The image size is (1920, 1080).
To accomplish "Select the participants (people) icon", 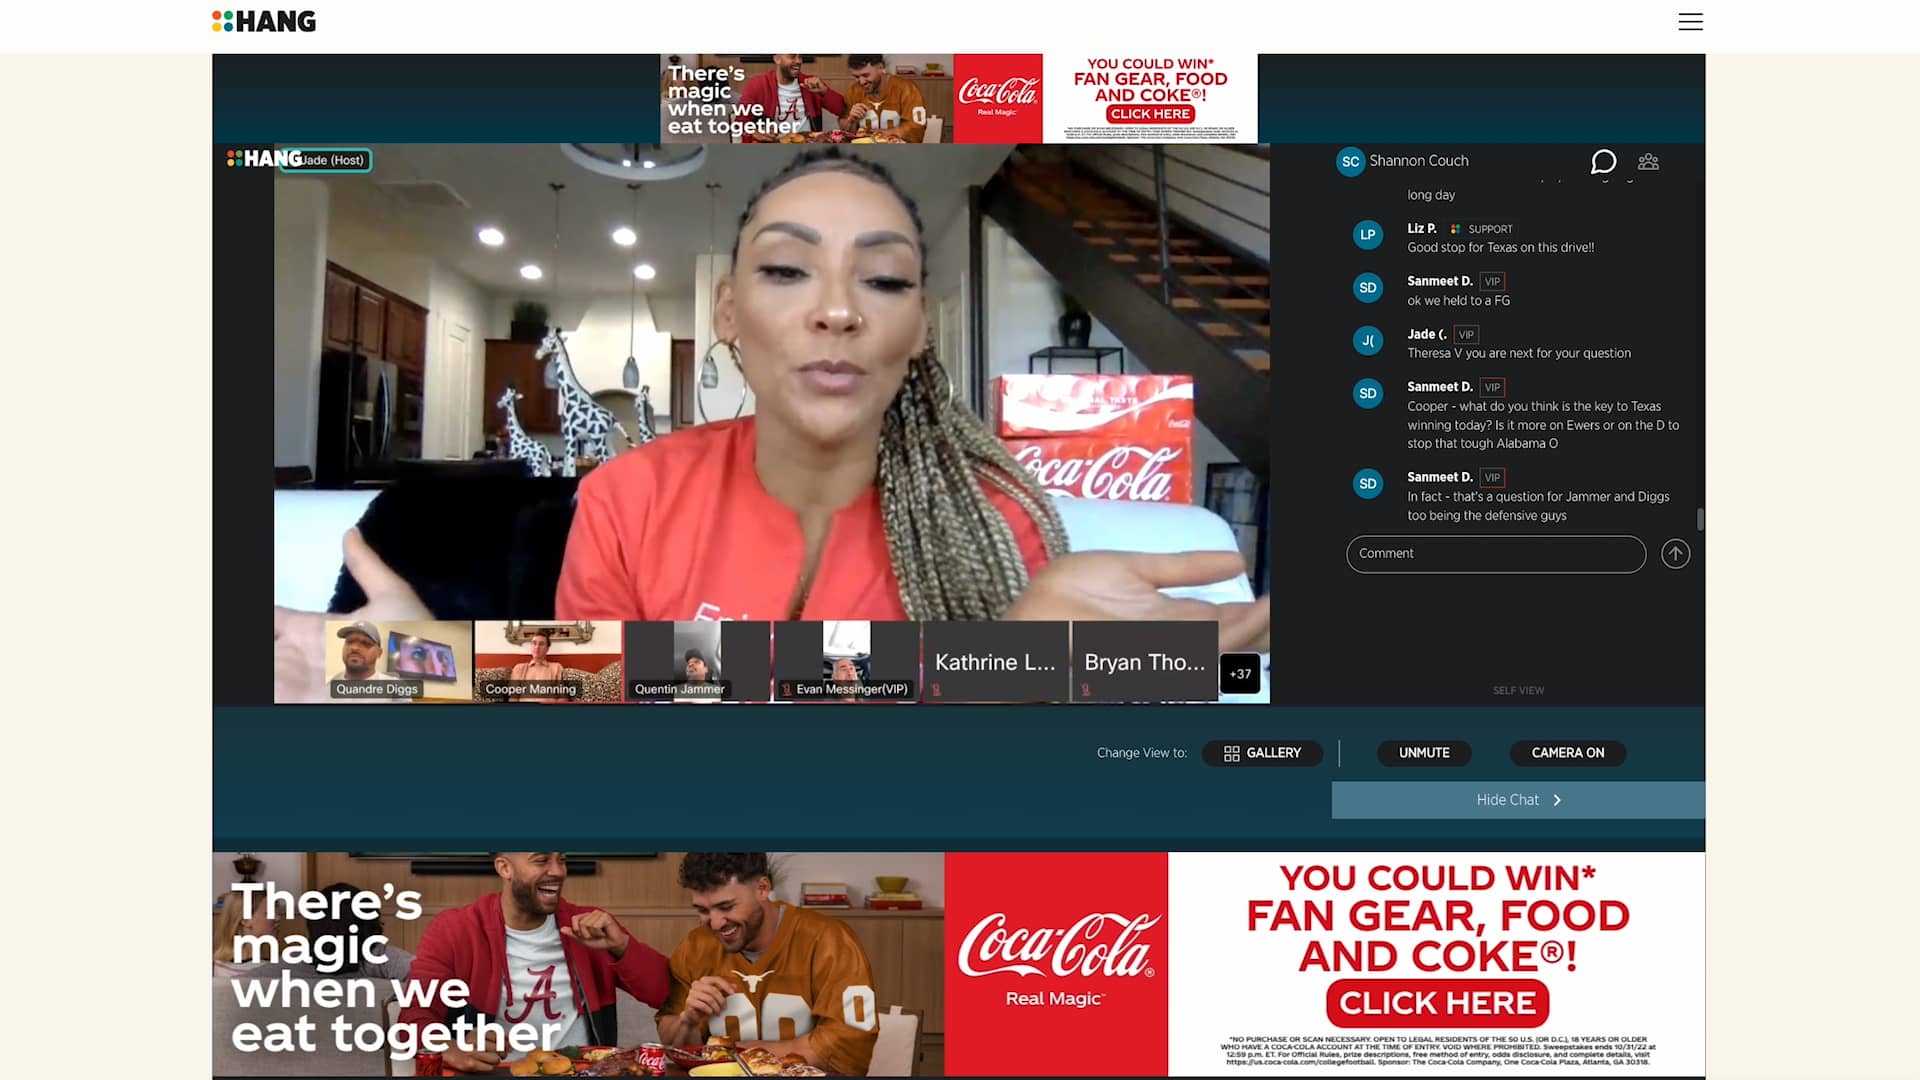I will pos(1648,161).
